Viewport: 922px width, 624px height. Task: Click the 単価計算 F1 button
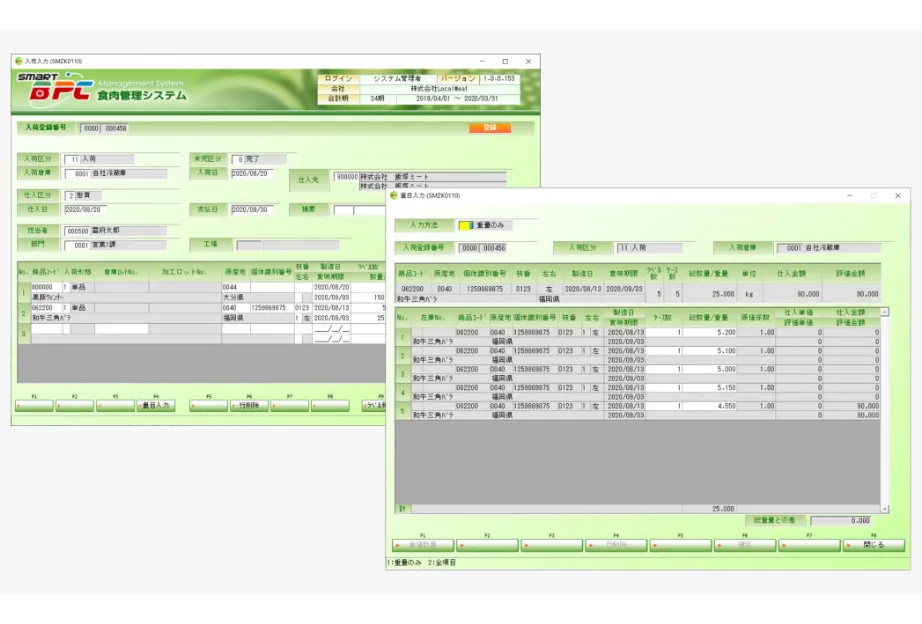(x=423, y=545)
